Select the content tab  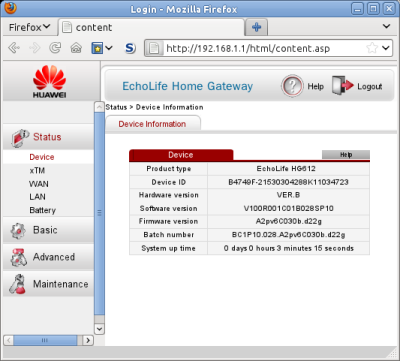[152, 27]
